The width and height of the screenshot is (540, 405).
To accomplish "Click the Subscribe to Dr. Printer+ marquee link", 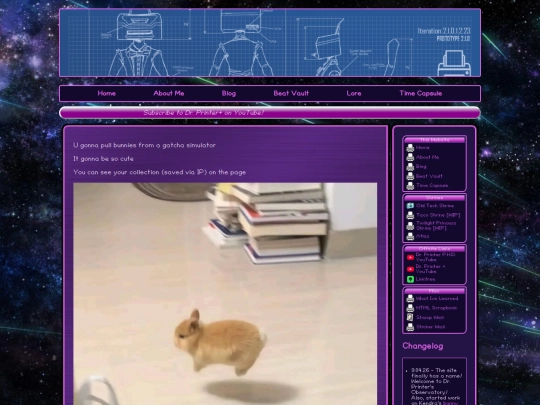I will pyautogui.click(x=204, y=113).
